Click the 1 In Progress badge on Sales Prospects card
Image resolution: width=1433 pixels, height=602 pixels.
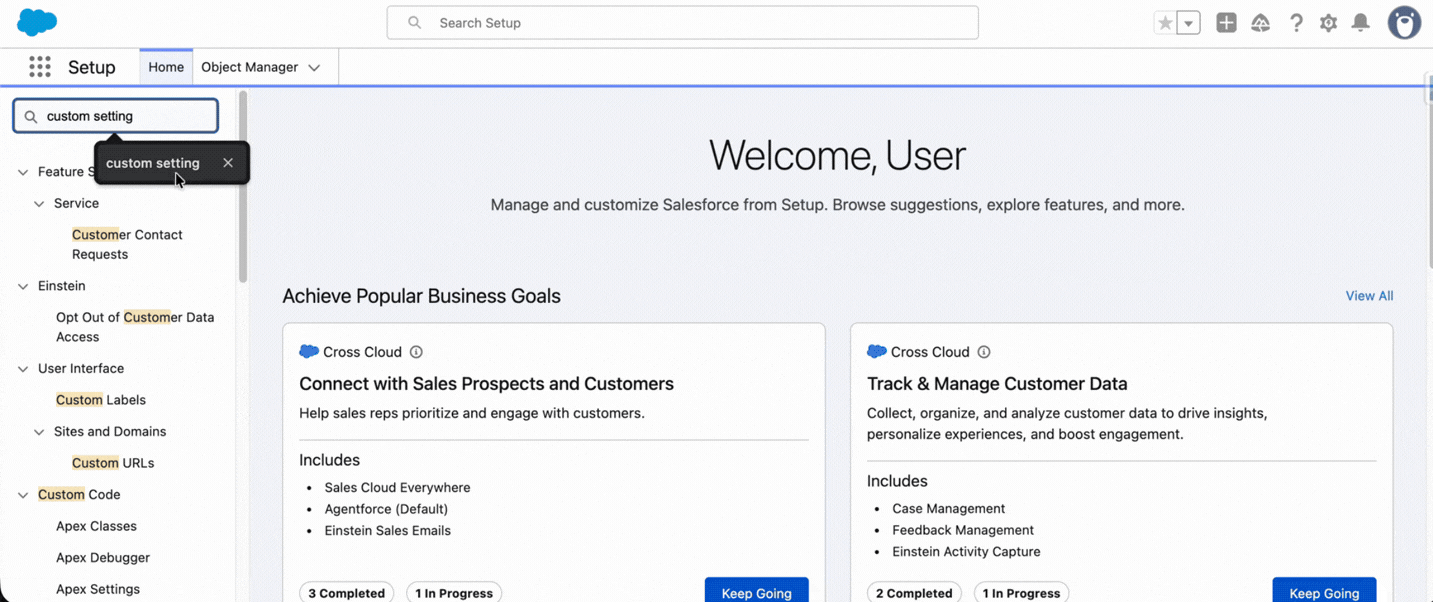[x=454, y=592]
